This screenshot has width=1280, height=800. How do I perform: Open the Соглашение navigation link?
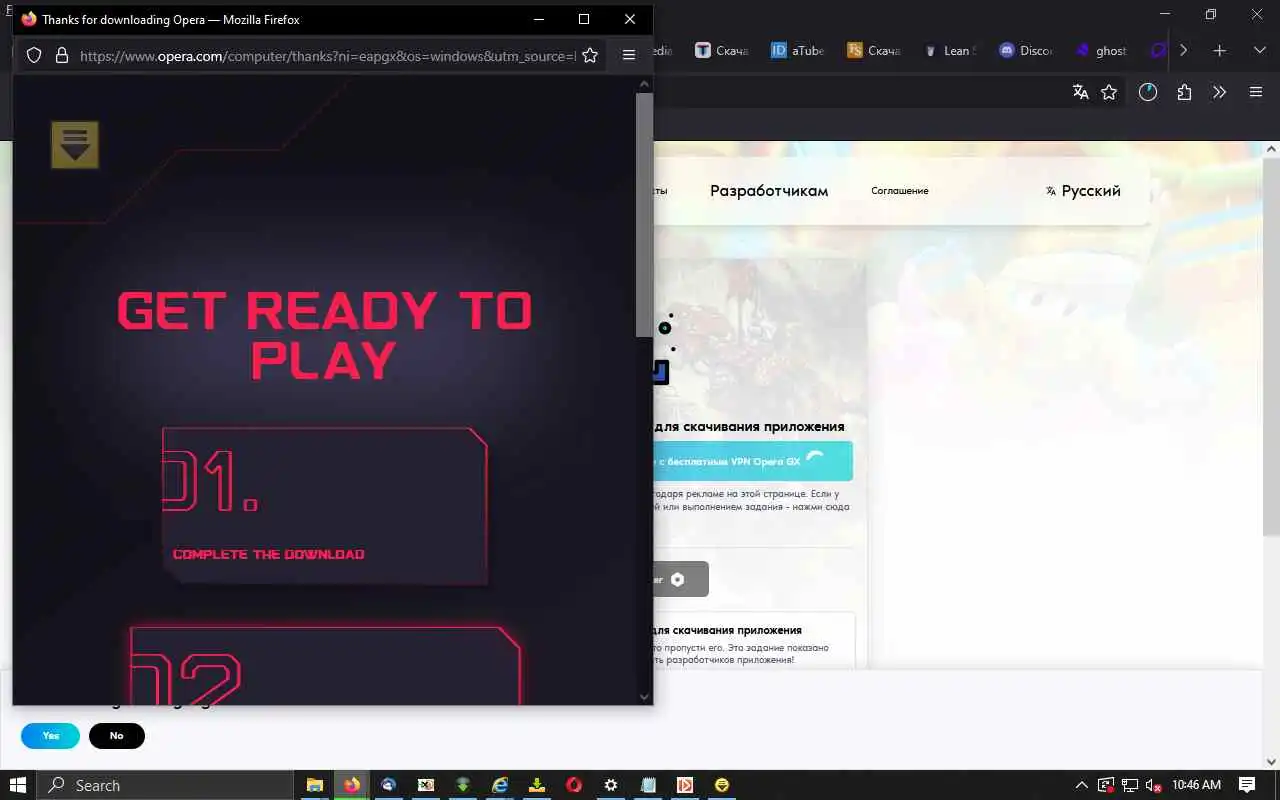[x=900, y=191]
